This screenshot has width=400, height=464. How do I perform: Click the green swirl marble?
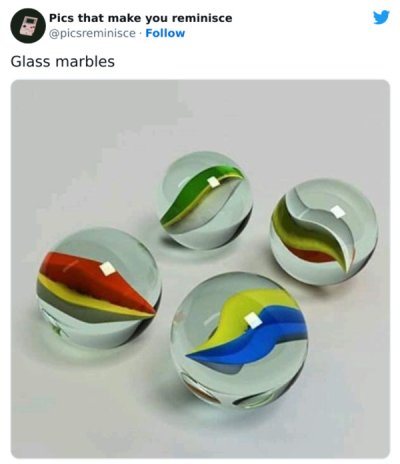205,200
